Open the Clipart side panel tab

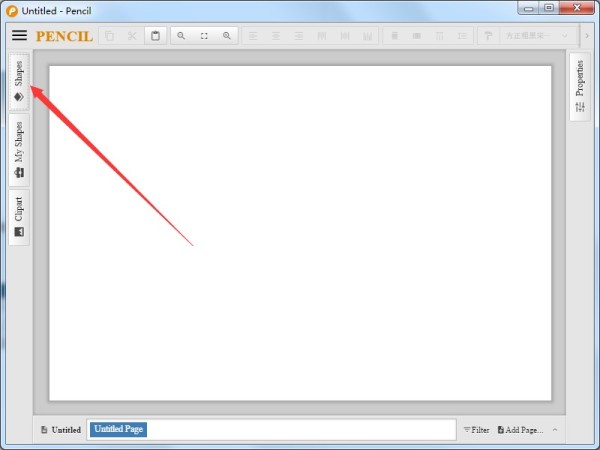click(x=19, y=217)
